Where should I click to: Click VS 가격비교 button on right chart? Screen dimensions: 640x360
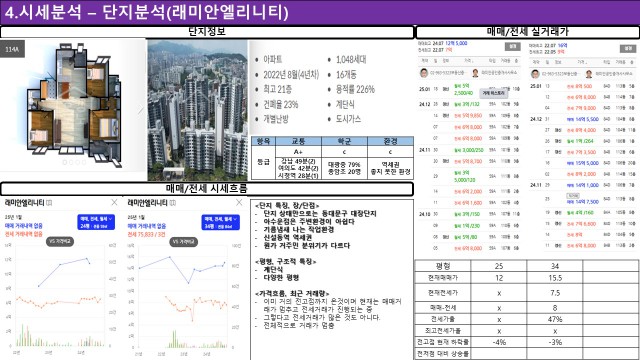(184, 242)
